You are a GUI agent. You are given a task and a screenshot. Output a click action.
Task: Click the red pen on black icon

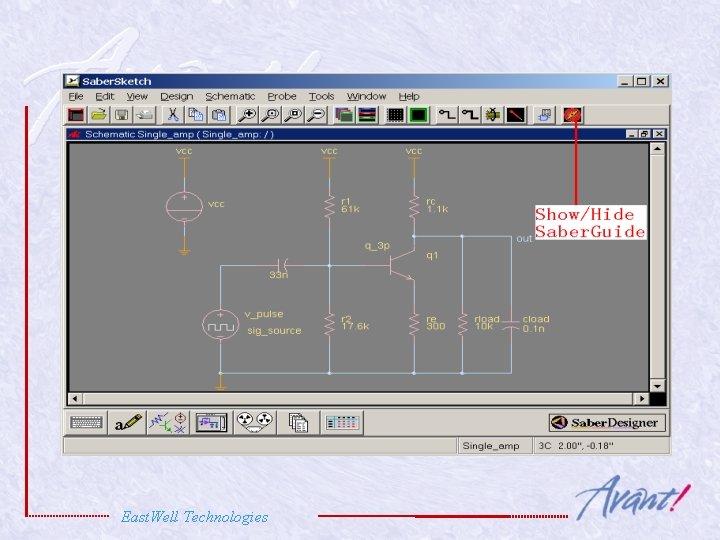tap(516, 115)
